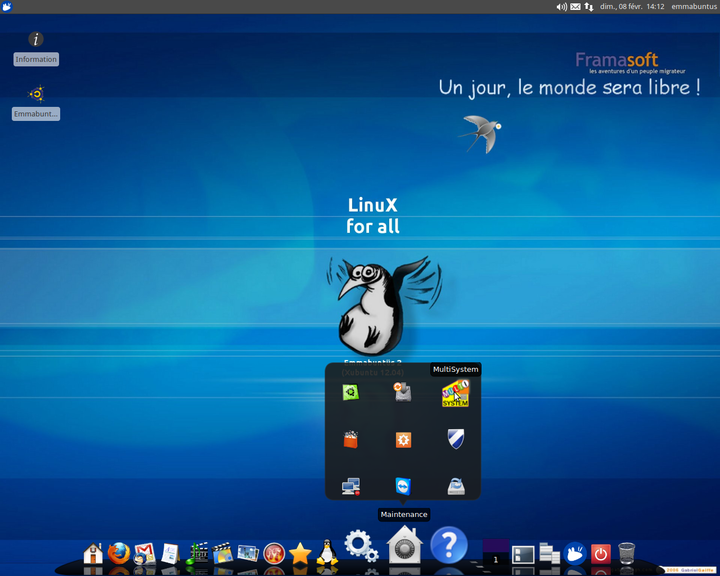Open the video clapperboard dock icon
The height and width of the screenshot is (576, 720).
point(223,553)
